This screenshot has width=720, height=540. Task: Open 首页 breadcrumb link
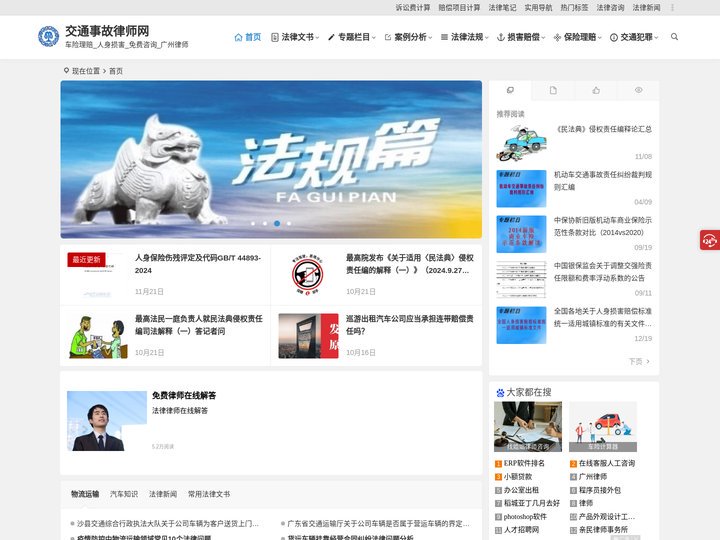click(x=116, y=71)
